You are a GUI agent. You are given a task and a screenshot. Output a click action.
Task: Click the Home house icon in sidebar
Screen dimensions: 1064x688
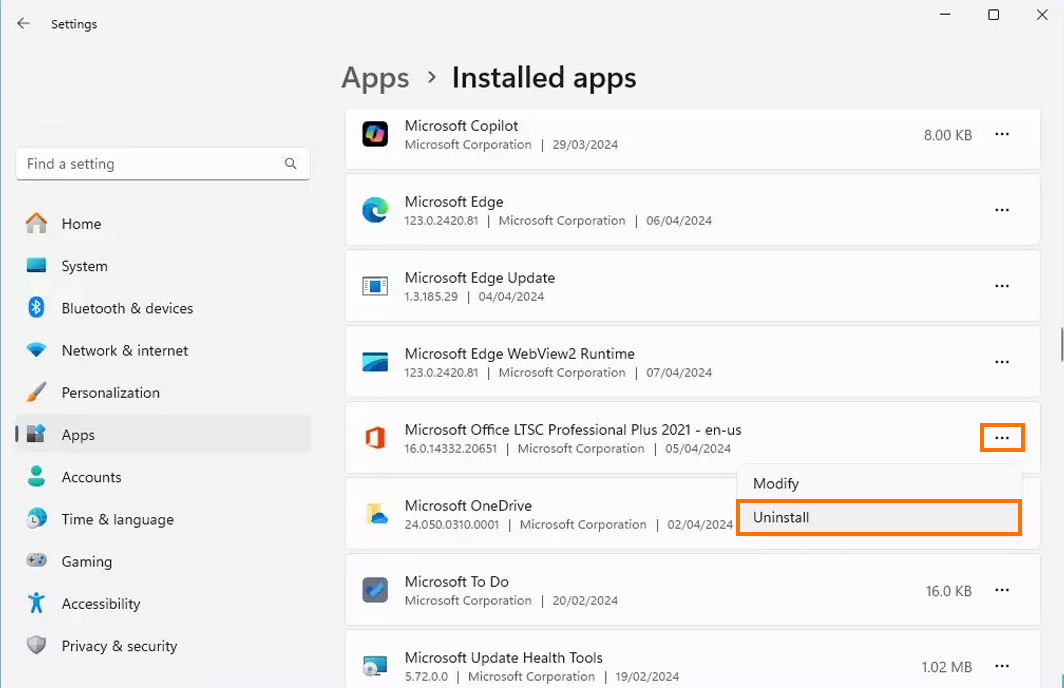click(36, 223)
